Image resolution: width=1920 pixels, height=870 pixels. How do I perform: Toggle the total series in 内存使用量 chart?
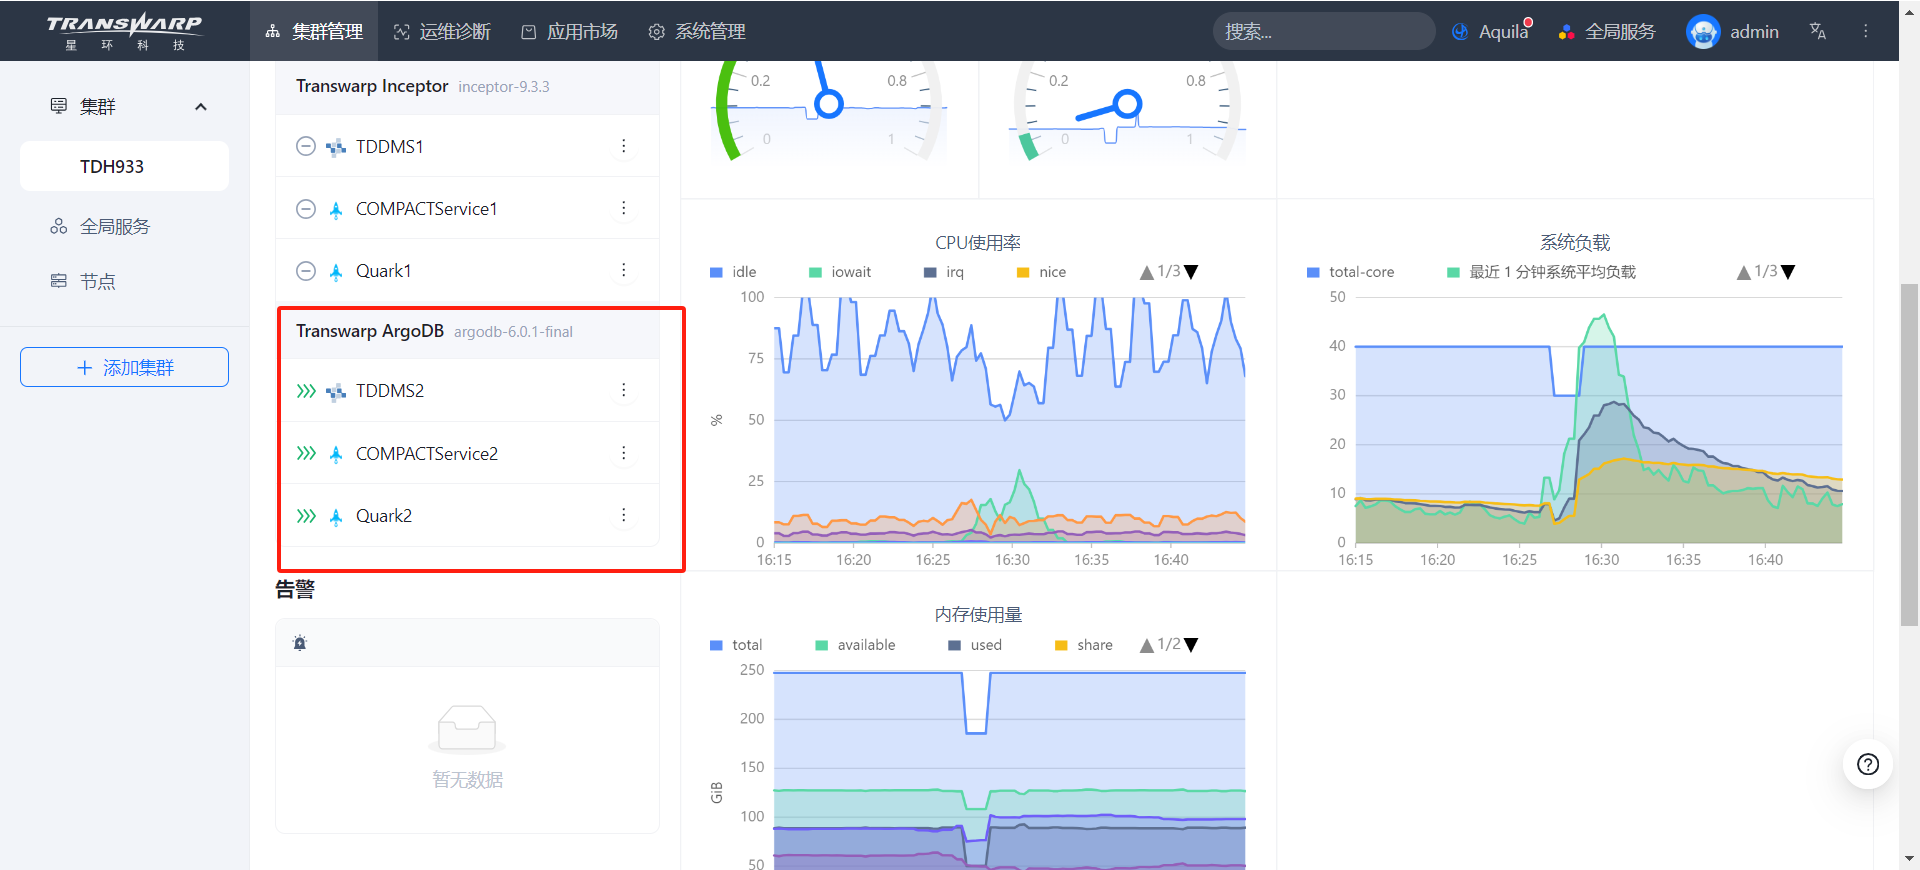pyautogui.click(x=736, y=645)
